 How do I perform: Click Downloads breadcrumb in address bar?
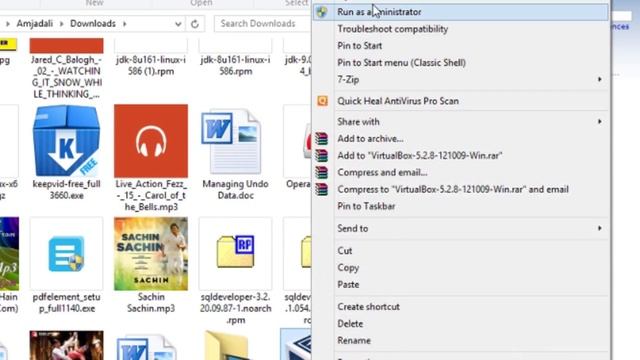pyautogui.click(x=93, y=24)
